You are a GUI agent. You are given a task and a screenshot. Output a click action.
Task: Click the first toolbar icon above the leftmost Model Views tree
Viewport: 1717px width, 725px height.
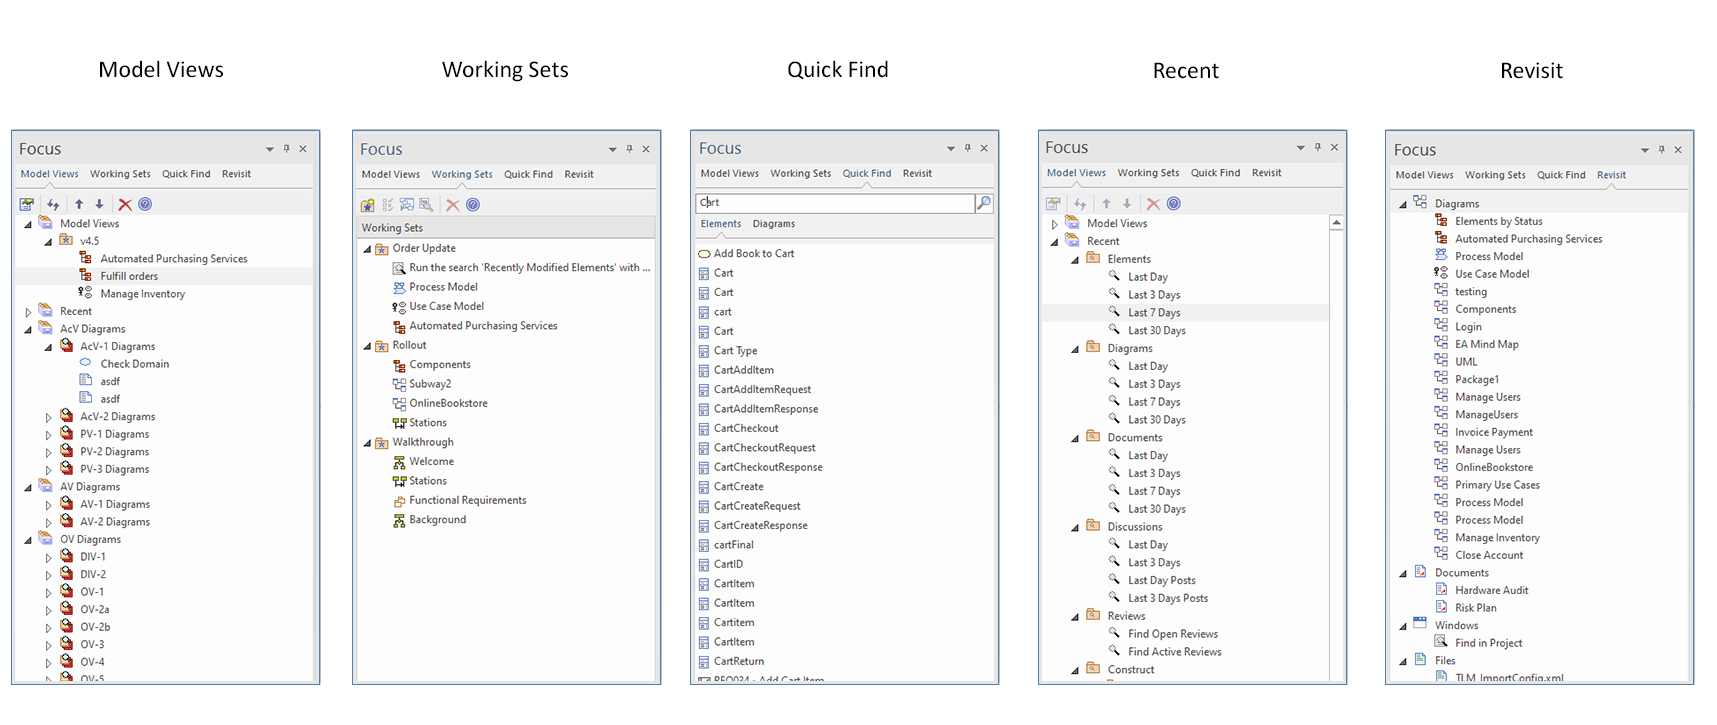point(27,204)
